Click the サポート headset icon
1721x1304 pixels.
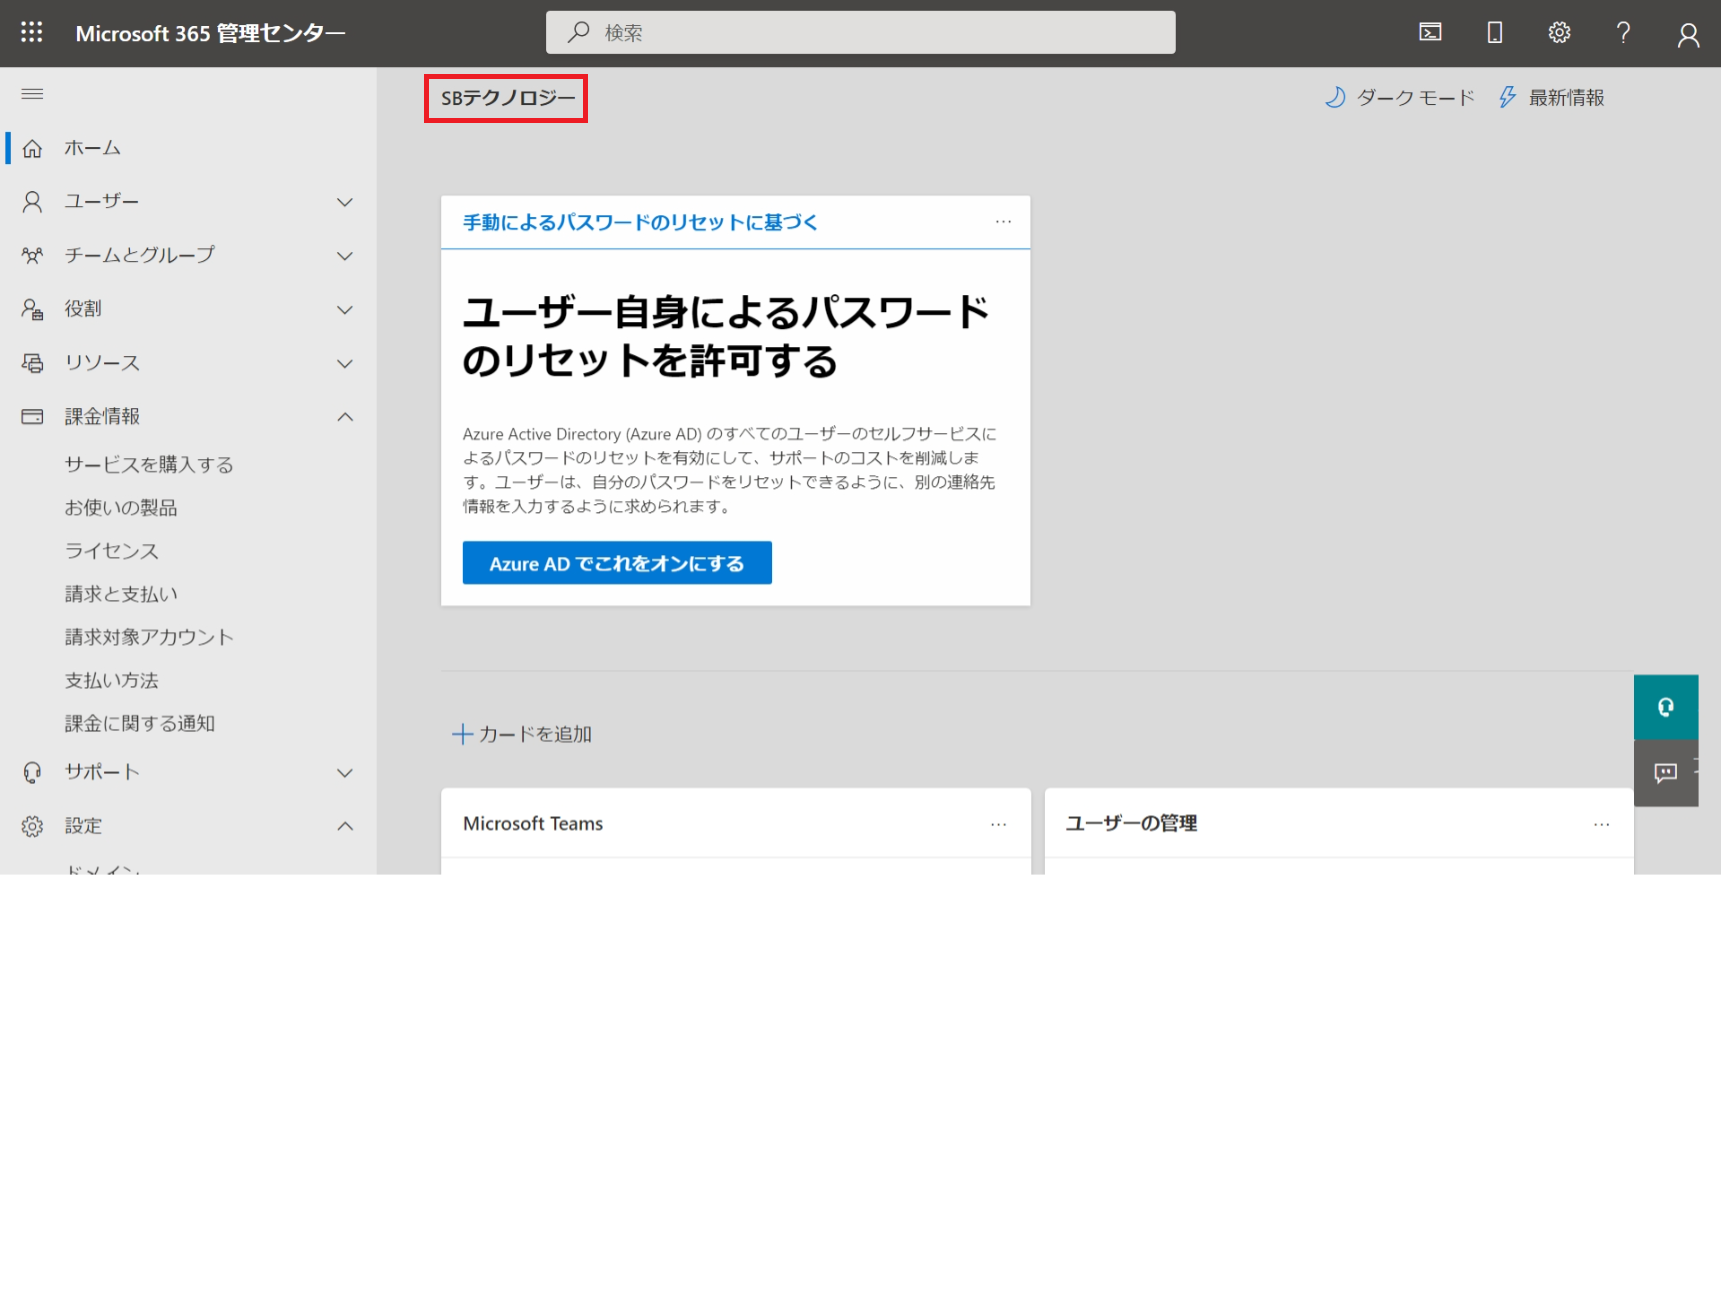point(32,772)
